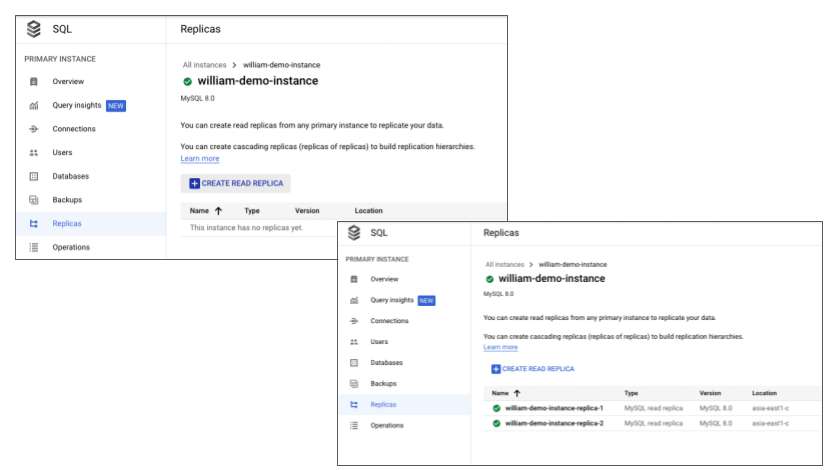Open the william-demo-instance-replica-2 link

(554, 423)
